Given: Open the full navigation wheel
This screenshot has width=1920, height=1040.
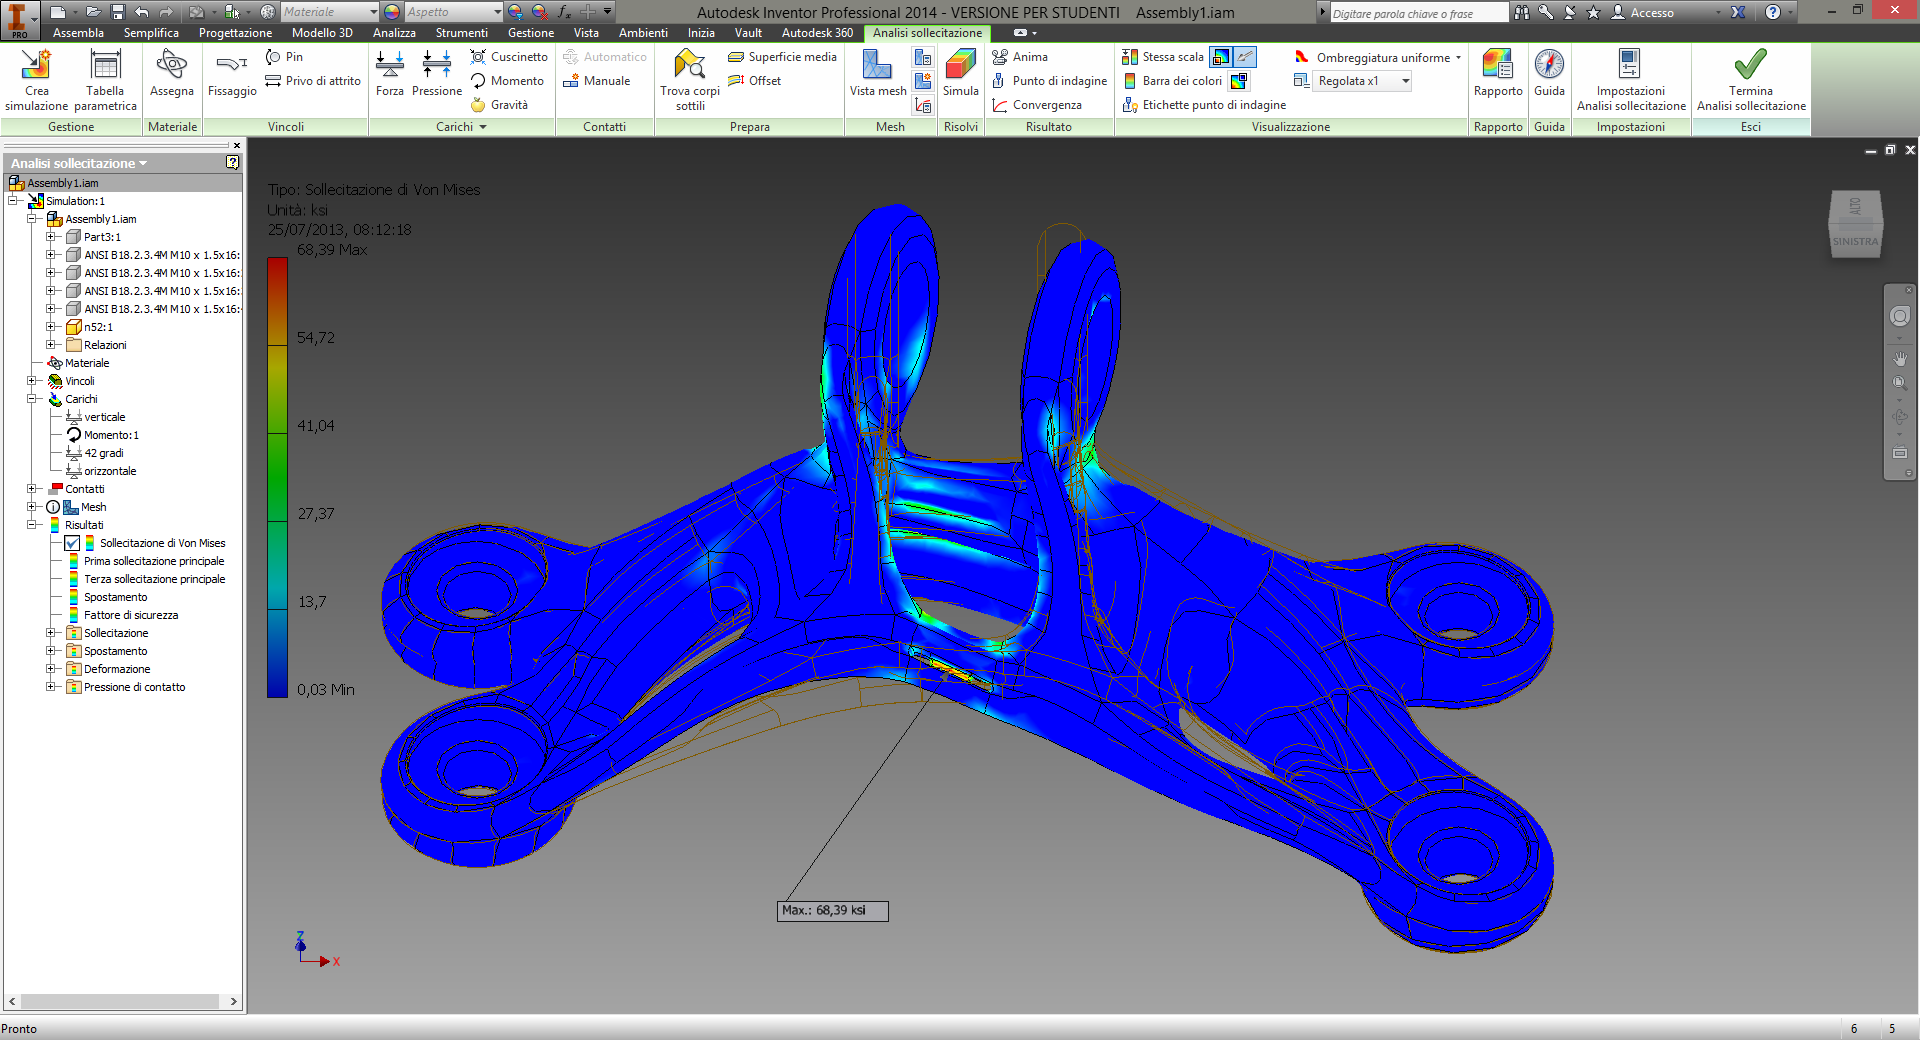Looking at the screenshot, I should tap(1899, 316).
